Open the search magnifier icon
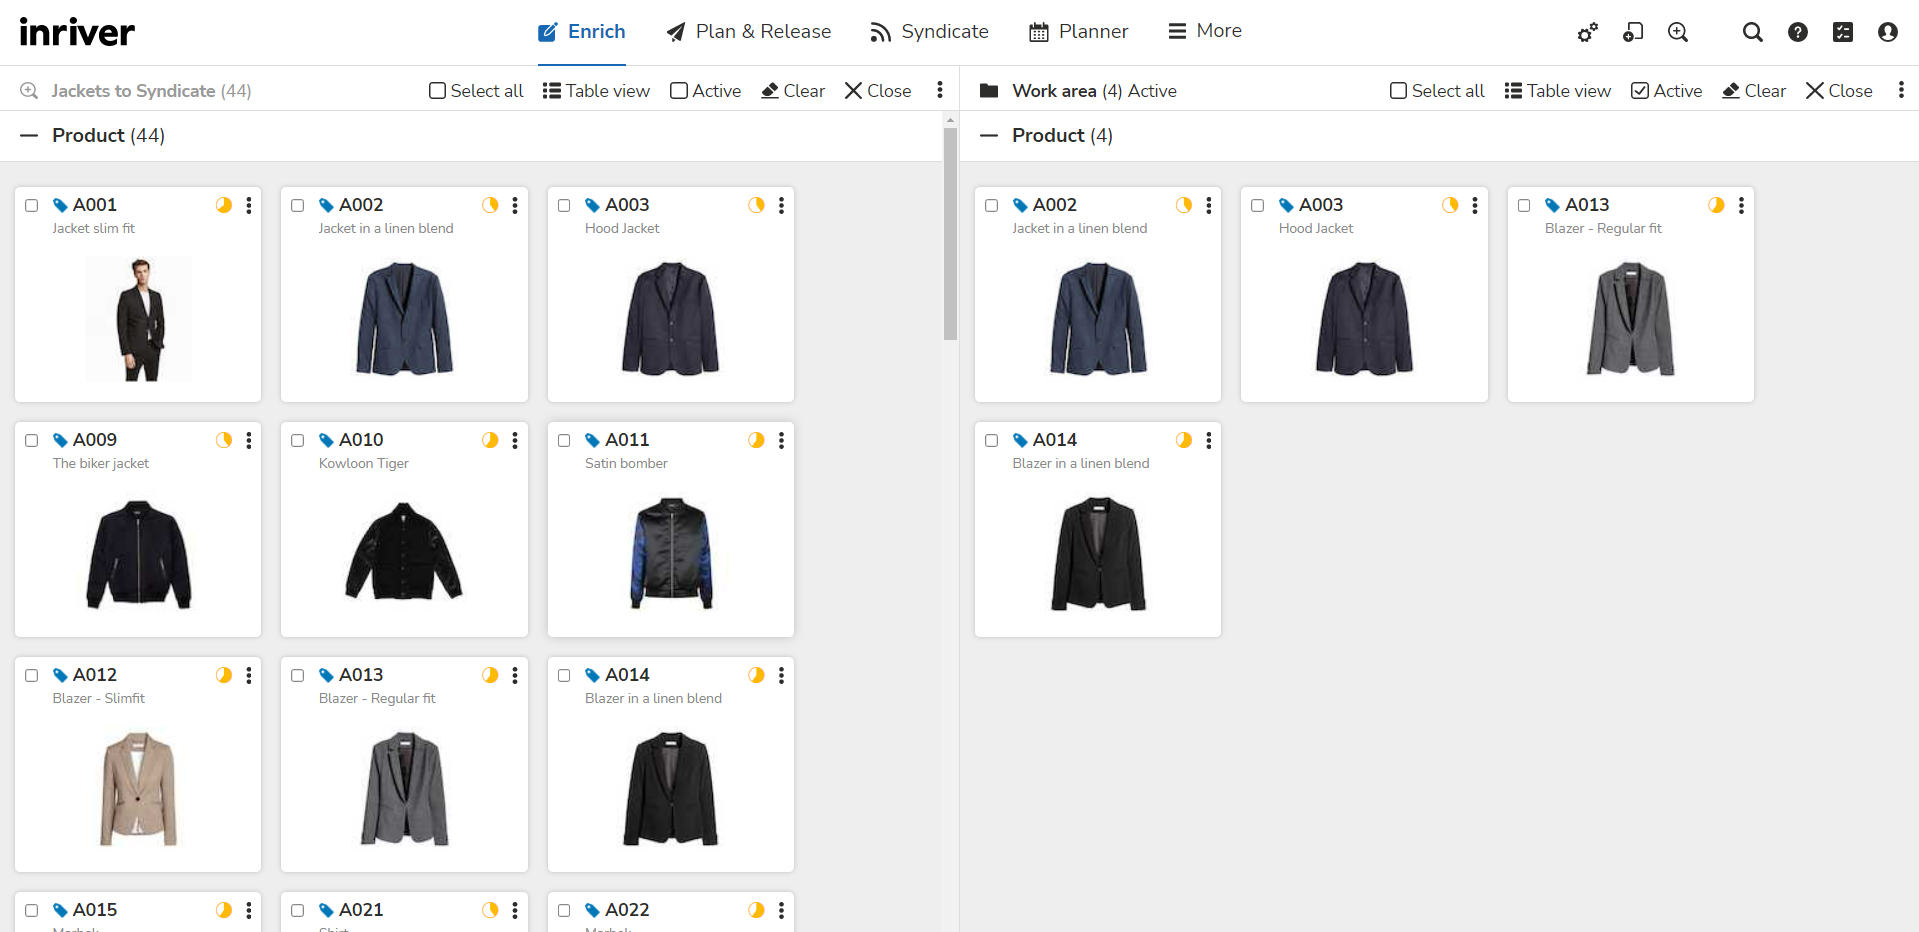This screenshot has width=1919, height=932. tap(1752, 32)
